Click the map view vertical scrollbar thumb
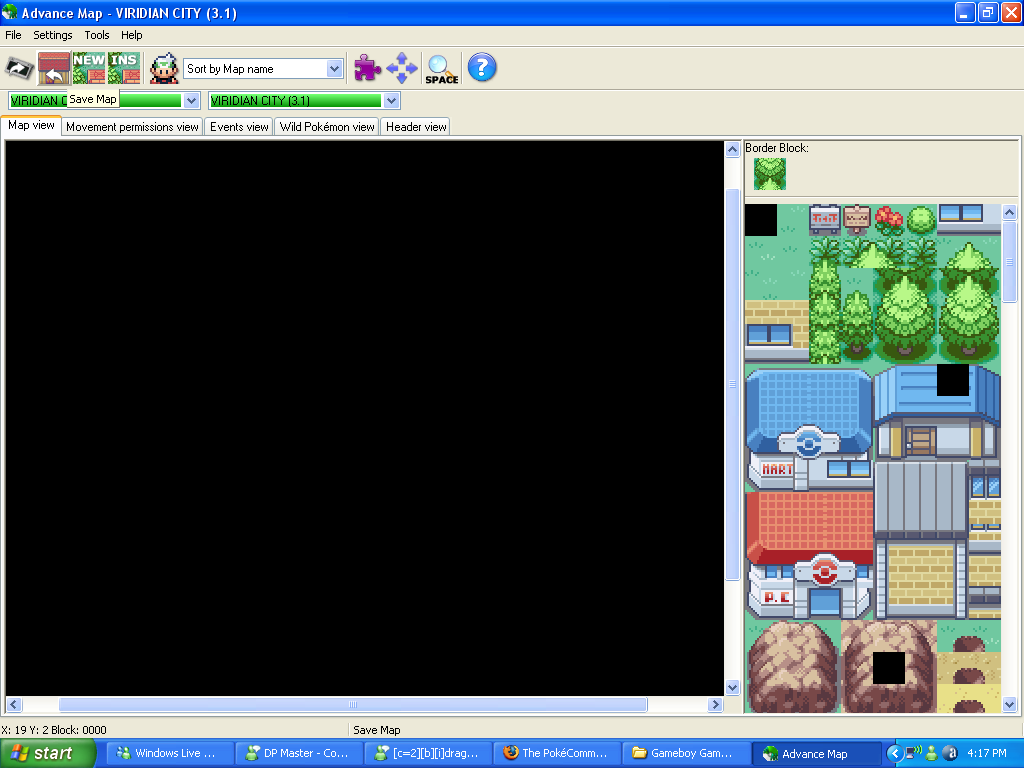The width and height of the screenshot is (1024, 768). click(x=732, y=384)
